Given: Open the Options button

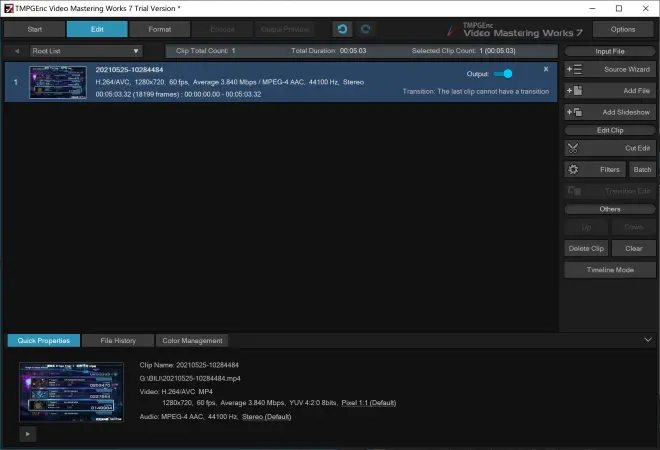Looking at the screenshot, I should coord(623,29).
